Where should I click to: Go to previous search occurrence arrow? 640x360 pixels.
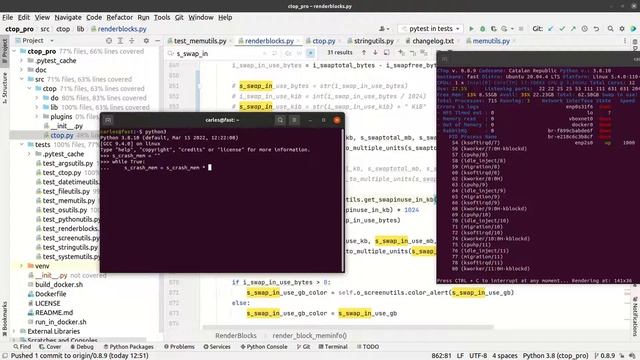pyautogui.click(x=364, y=53)
